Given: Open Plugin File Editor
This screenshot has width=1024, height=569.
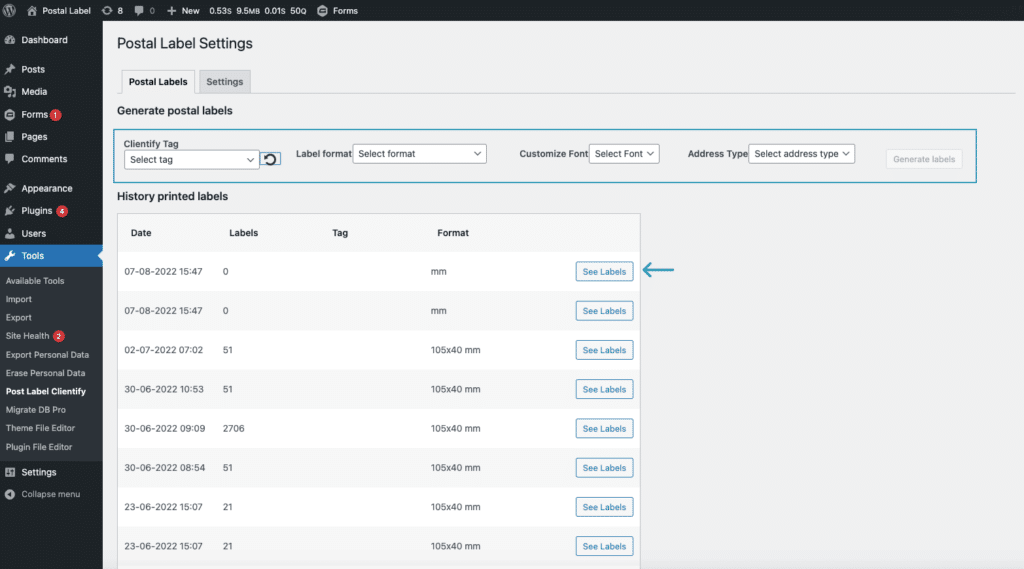Looking at the screenshot, I should 39,447.
